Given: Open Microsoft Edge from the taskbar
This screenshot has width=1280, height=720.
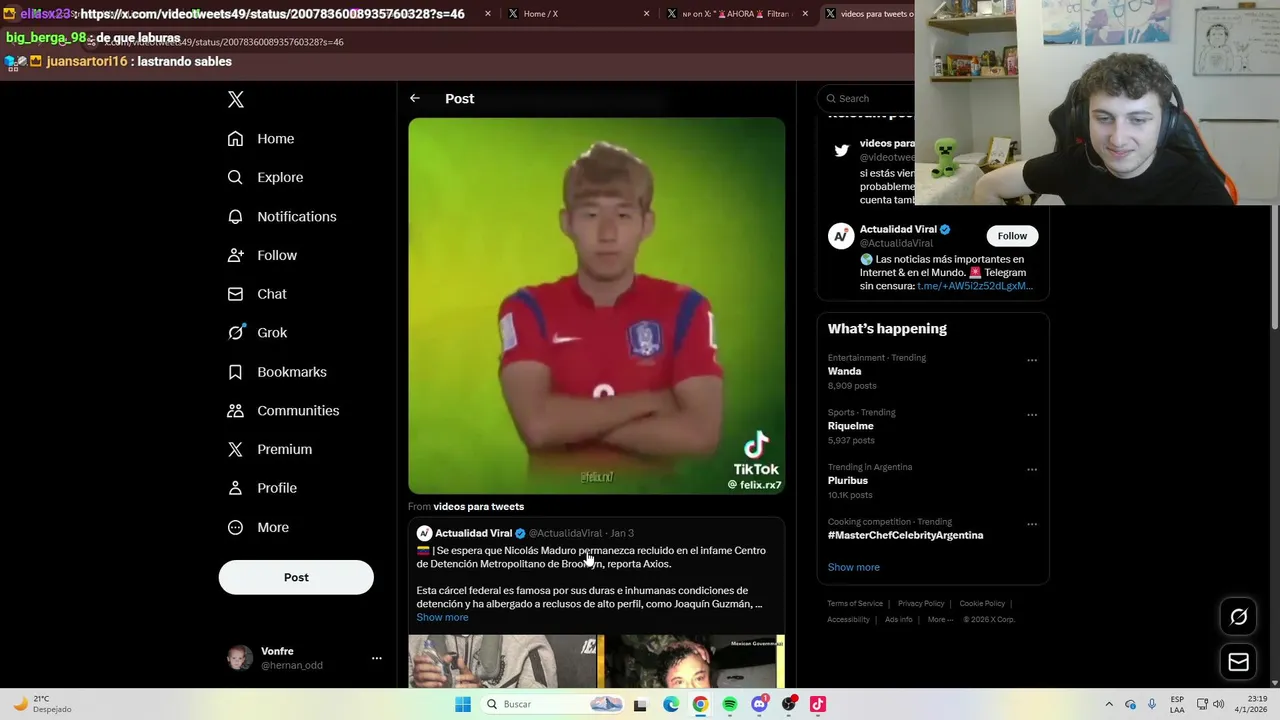Looking at the screenshot, I should pyautogui.click(x=671, y=704).
